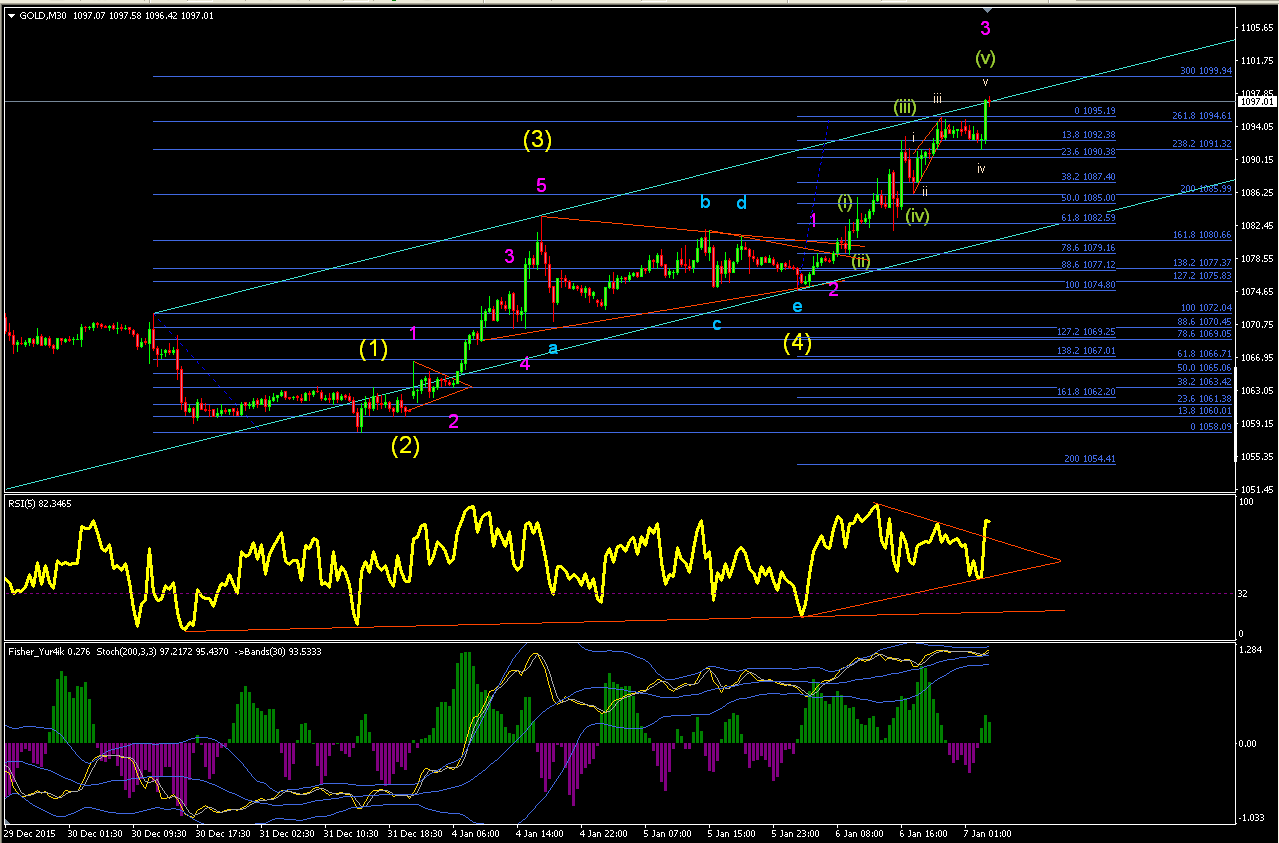Click the 5 Jan 23:00 time label
The height and width of the screenshot is (843, 1279).
tap(796, 832)
